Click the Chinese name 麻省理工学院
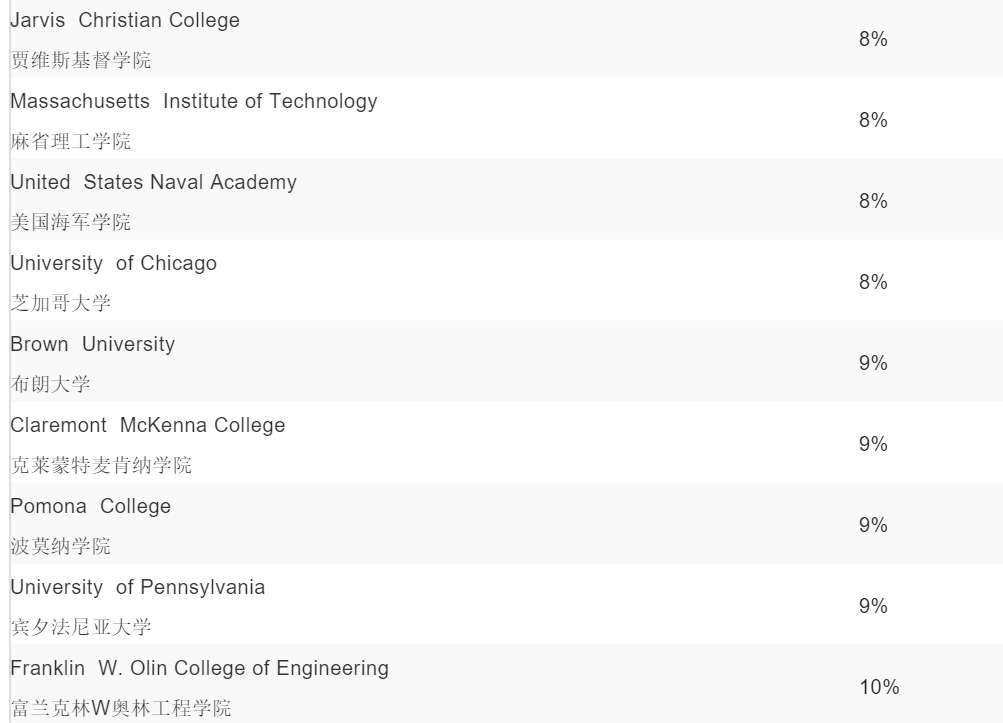Screen dimensions: 1003x723 pyautogui.click(x=70, y=142)
